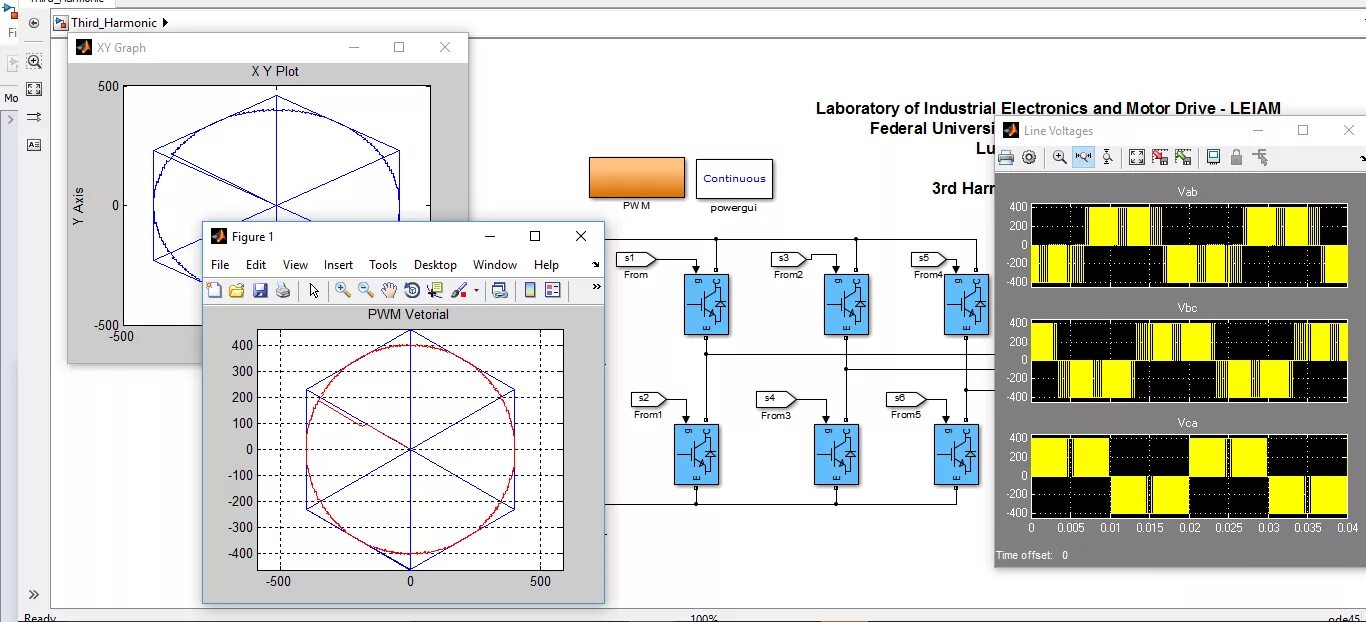1366x622 pixels.
Task: Open View menu in Figure 1
Action: coord(295,265)
